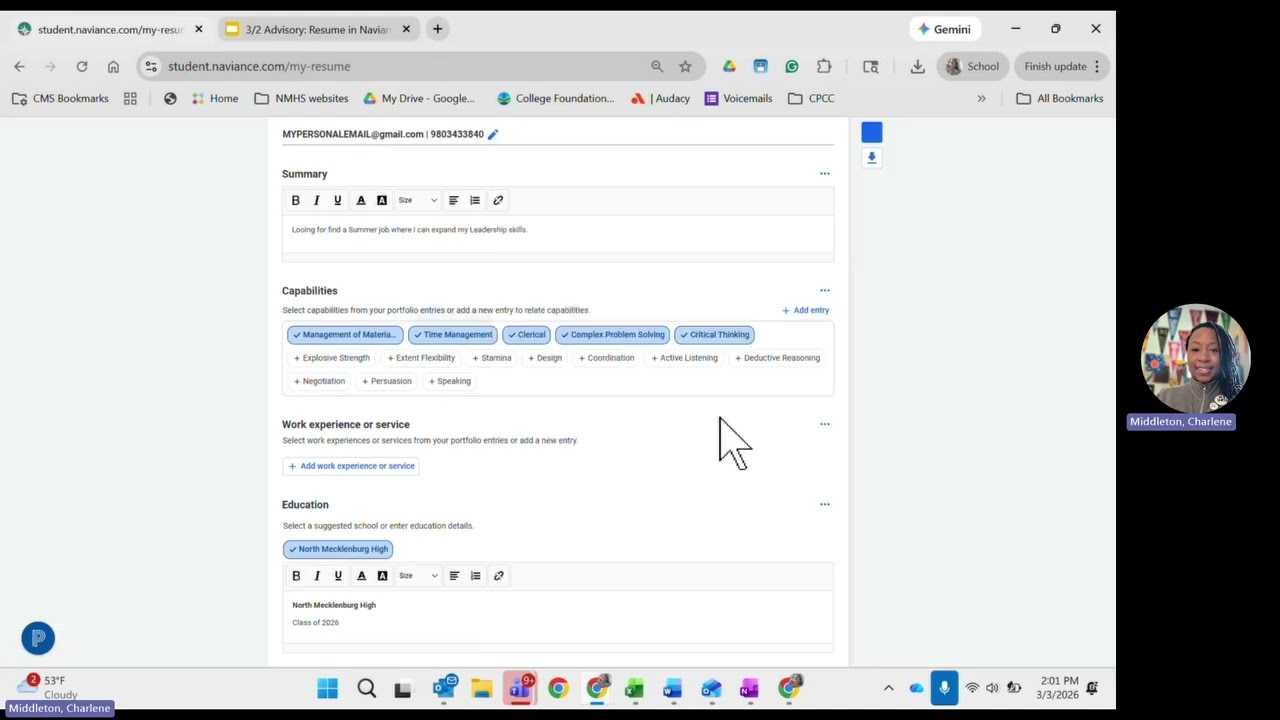The width and height of the screenshot is (1280, 720).
Task: Apply underline in the Summary editor toolbar
Action: coord(338,200)
